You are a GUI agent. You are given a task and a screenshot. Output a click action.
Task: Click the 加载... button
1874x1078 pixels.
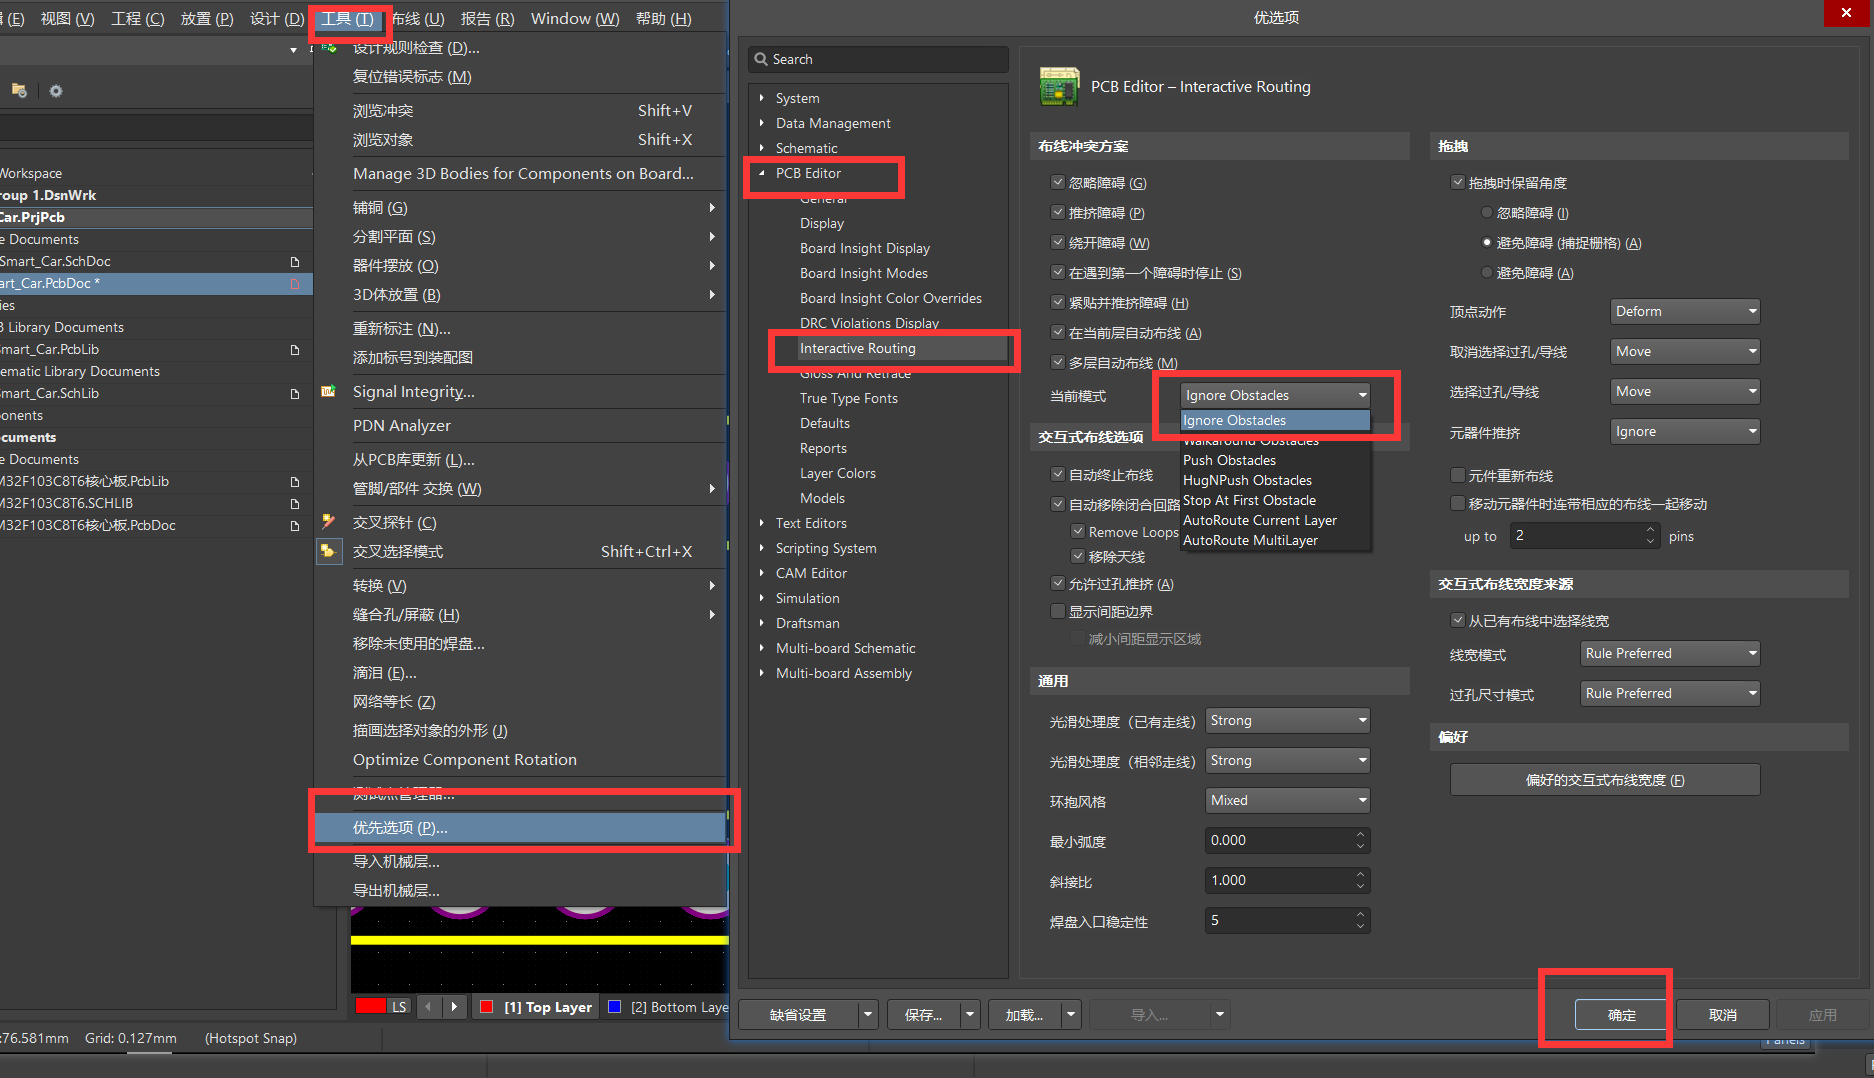point(1024,1015)
